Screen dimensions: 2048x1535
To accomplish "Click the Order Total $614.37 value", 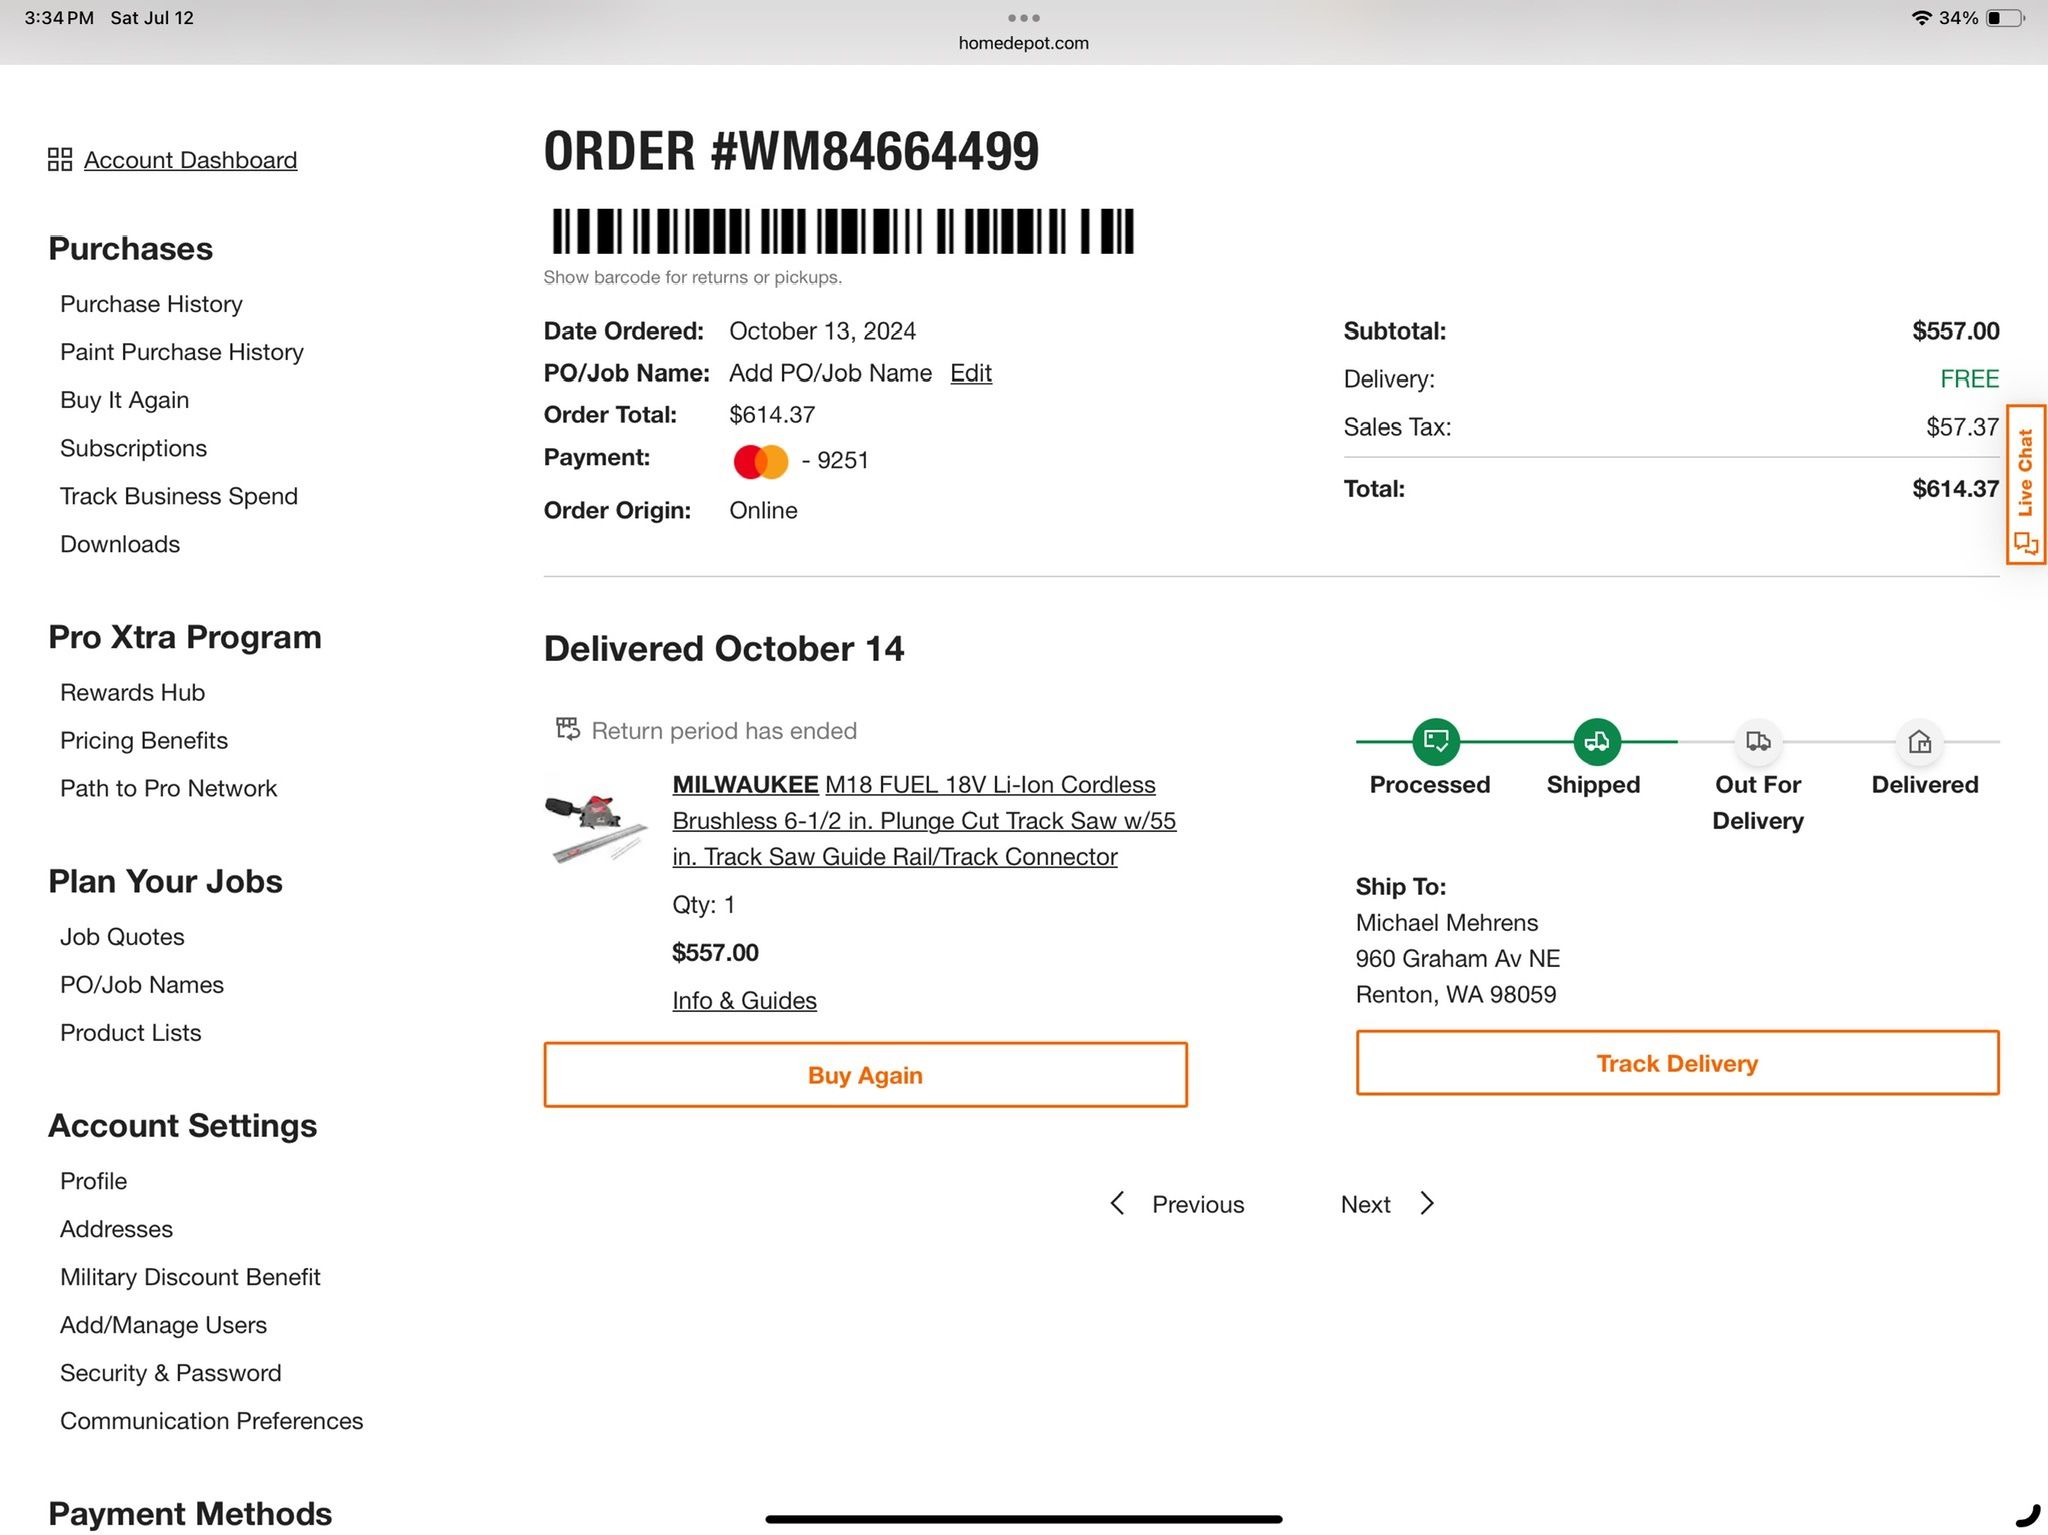I will (x=772, y=415).
